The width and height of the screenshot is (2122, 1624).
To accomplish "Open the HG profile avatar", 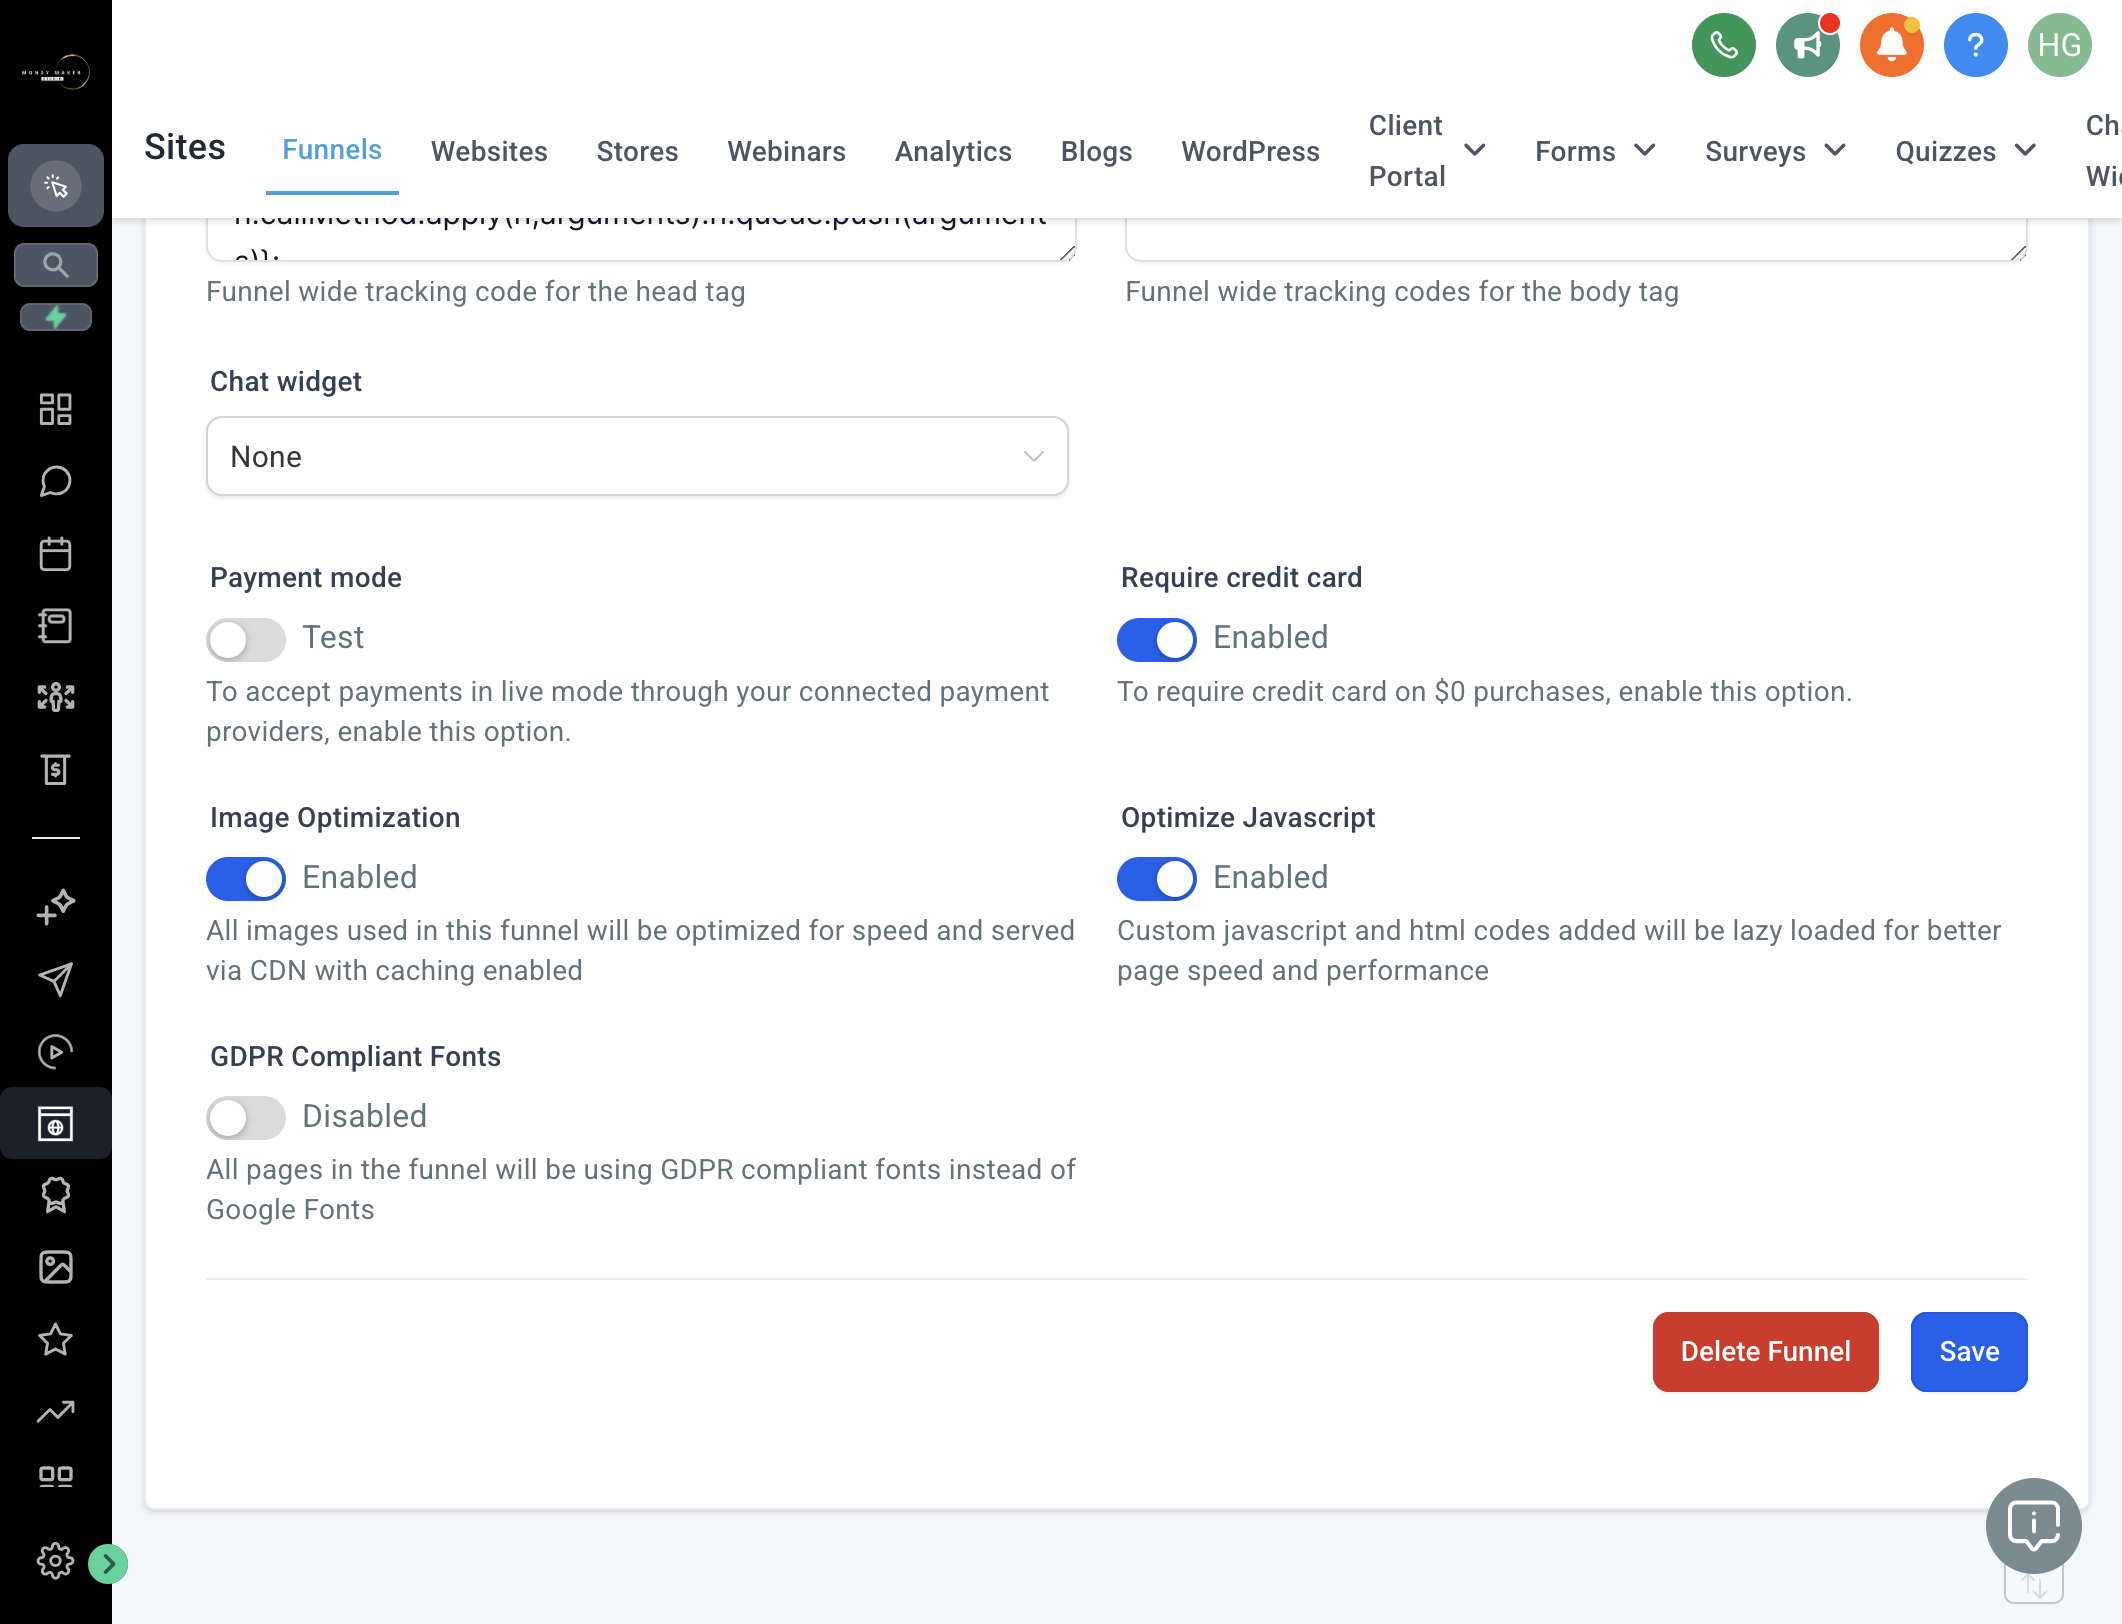I will point(2059,45).
